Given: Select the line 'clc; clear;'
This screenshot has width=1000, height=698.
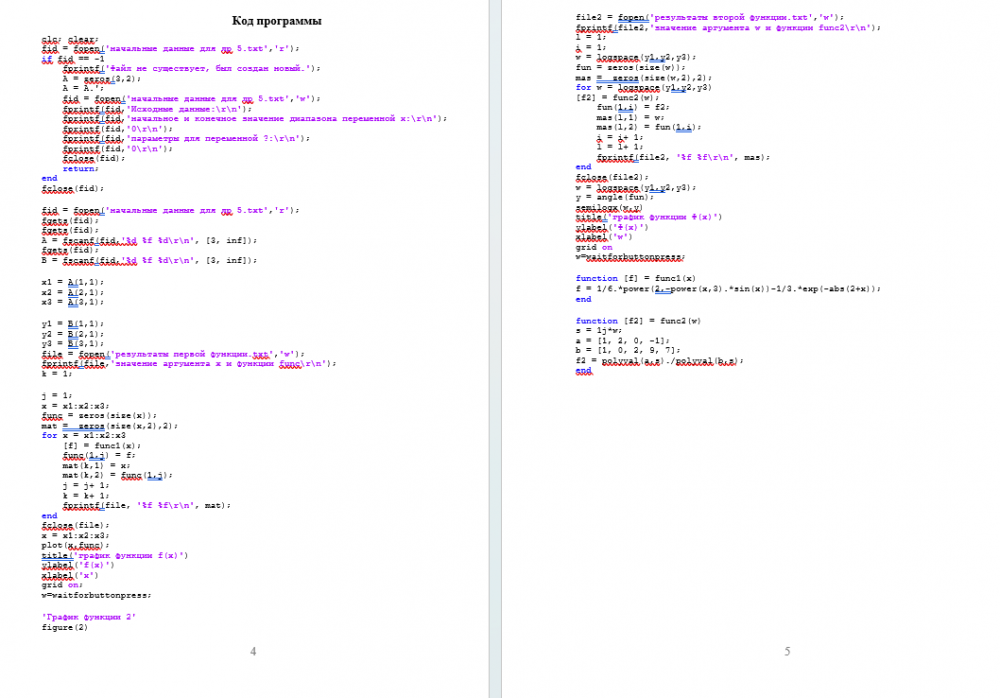Looking at the screenshot, I should 70,39.
